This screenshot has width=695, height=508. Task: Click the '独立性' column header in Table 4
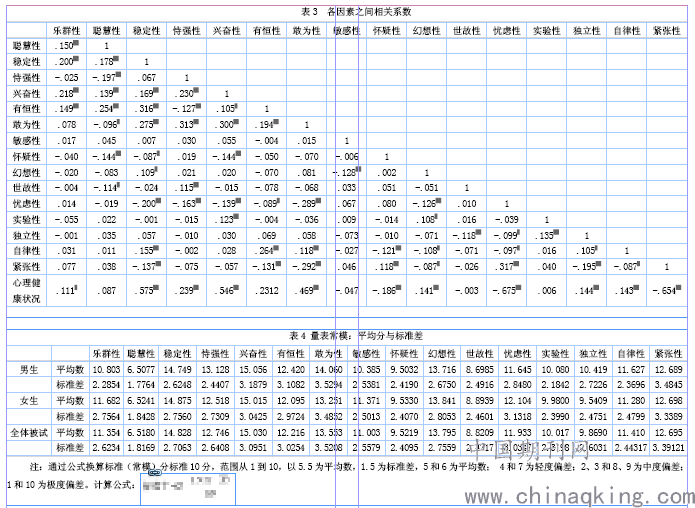586,353
